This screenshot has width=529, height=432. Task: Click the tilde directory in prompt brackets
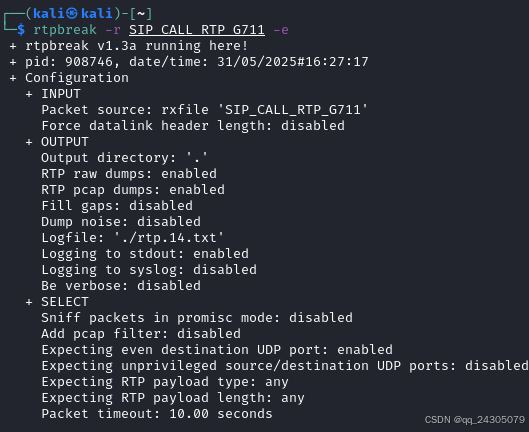click(141, 14)
